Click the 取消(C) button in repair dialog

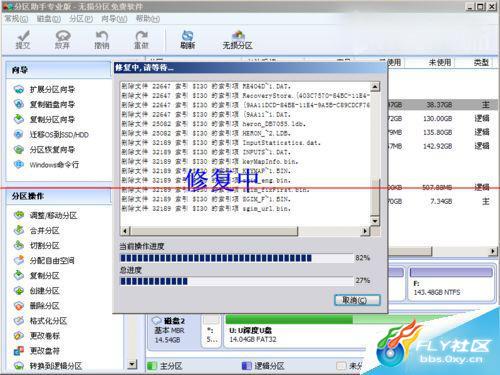click(357, 300)
